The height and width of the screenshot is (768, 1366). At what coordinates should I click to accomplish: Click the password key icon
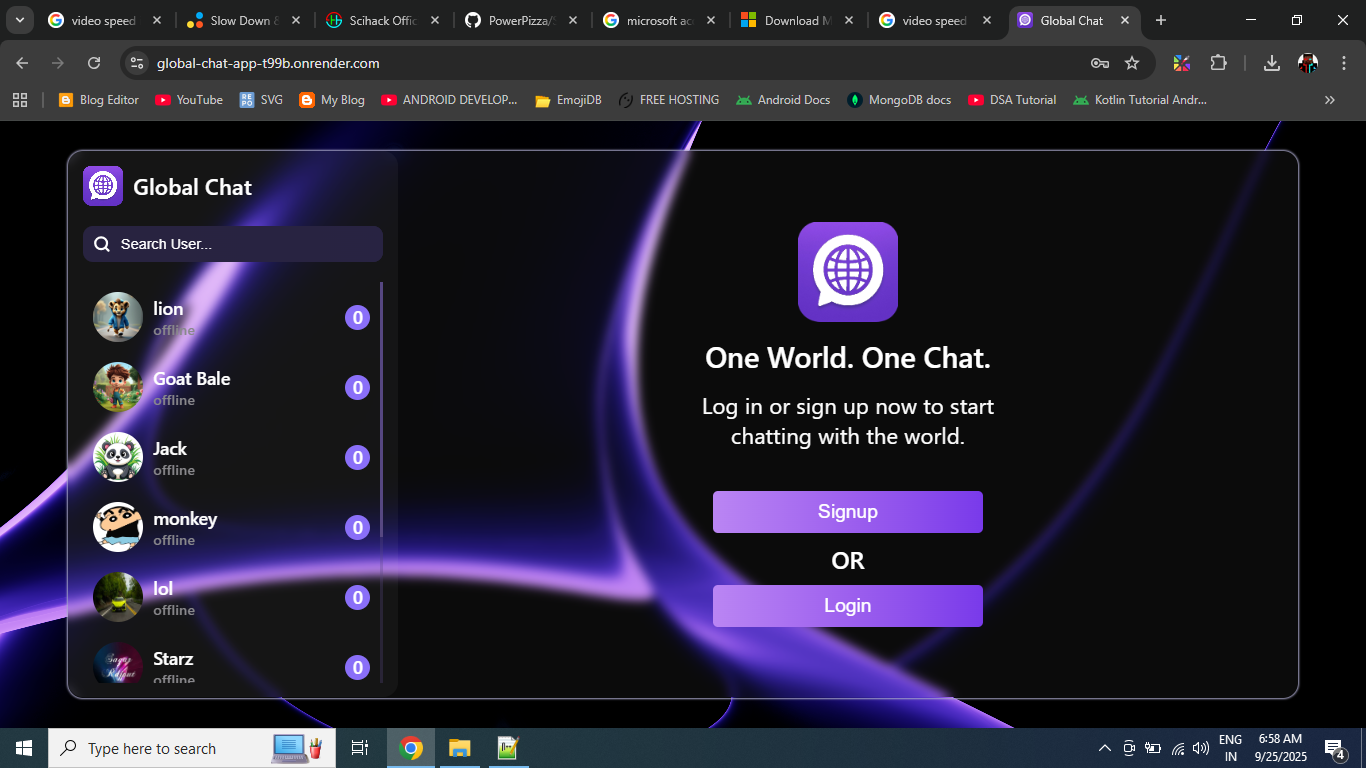tap(1098, 62)
